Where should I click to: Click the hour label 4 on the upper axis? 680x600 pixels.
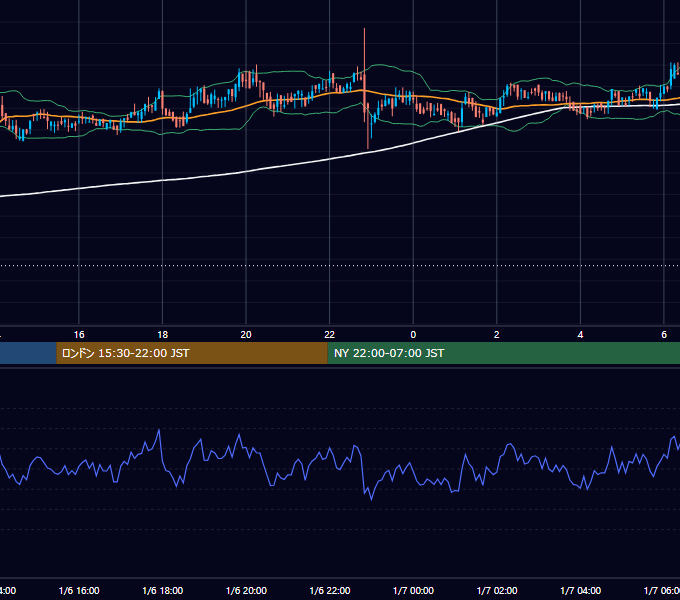(x=580, y=335)
